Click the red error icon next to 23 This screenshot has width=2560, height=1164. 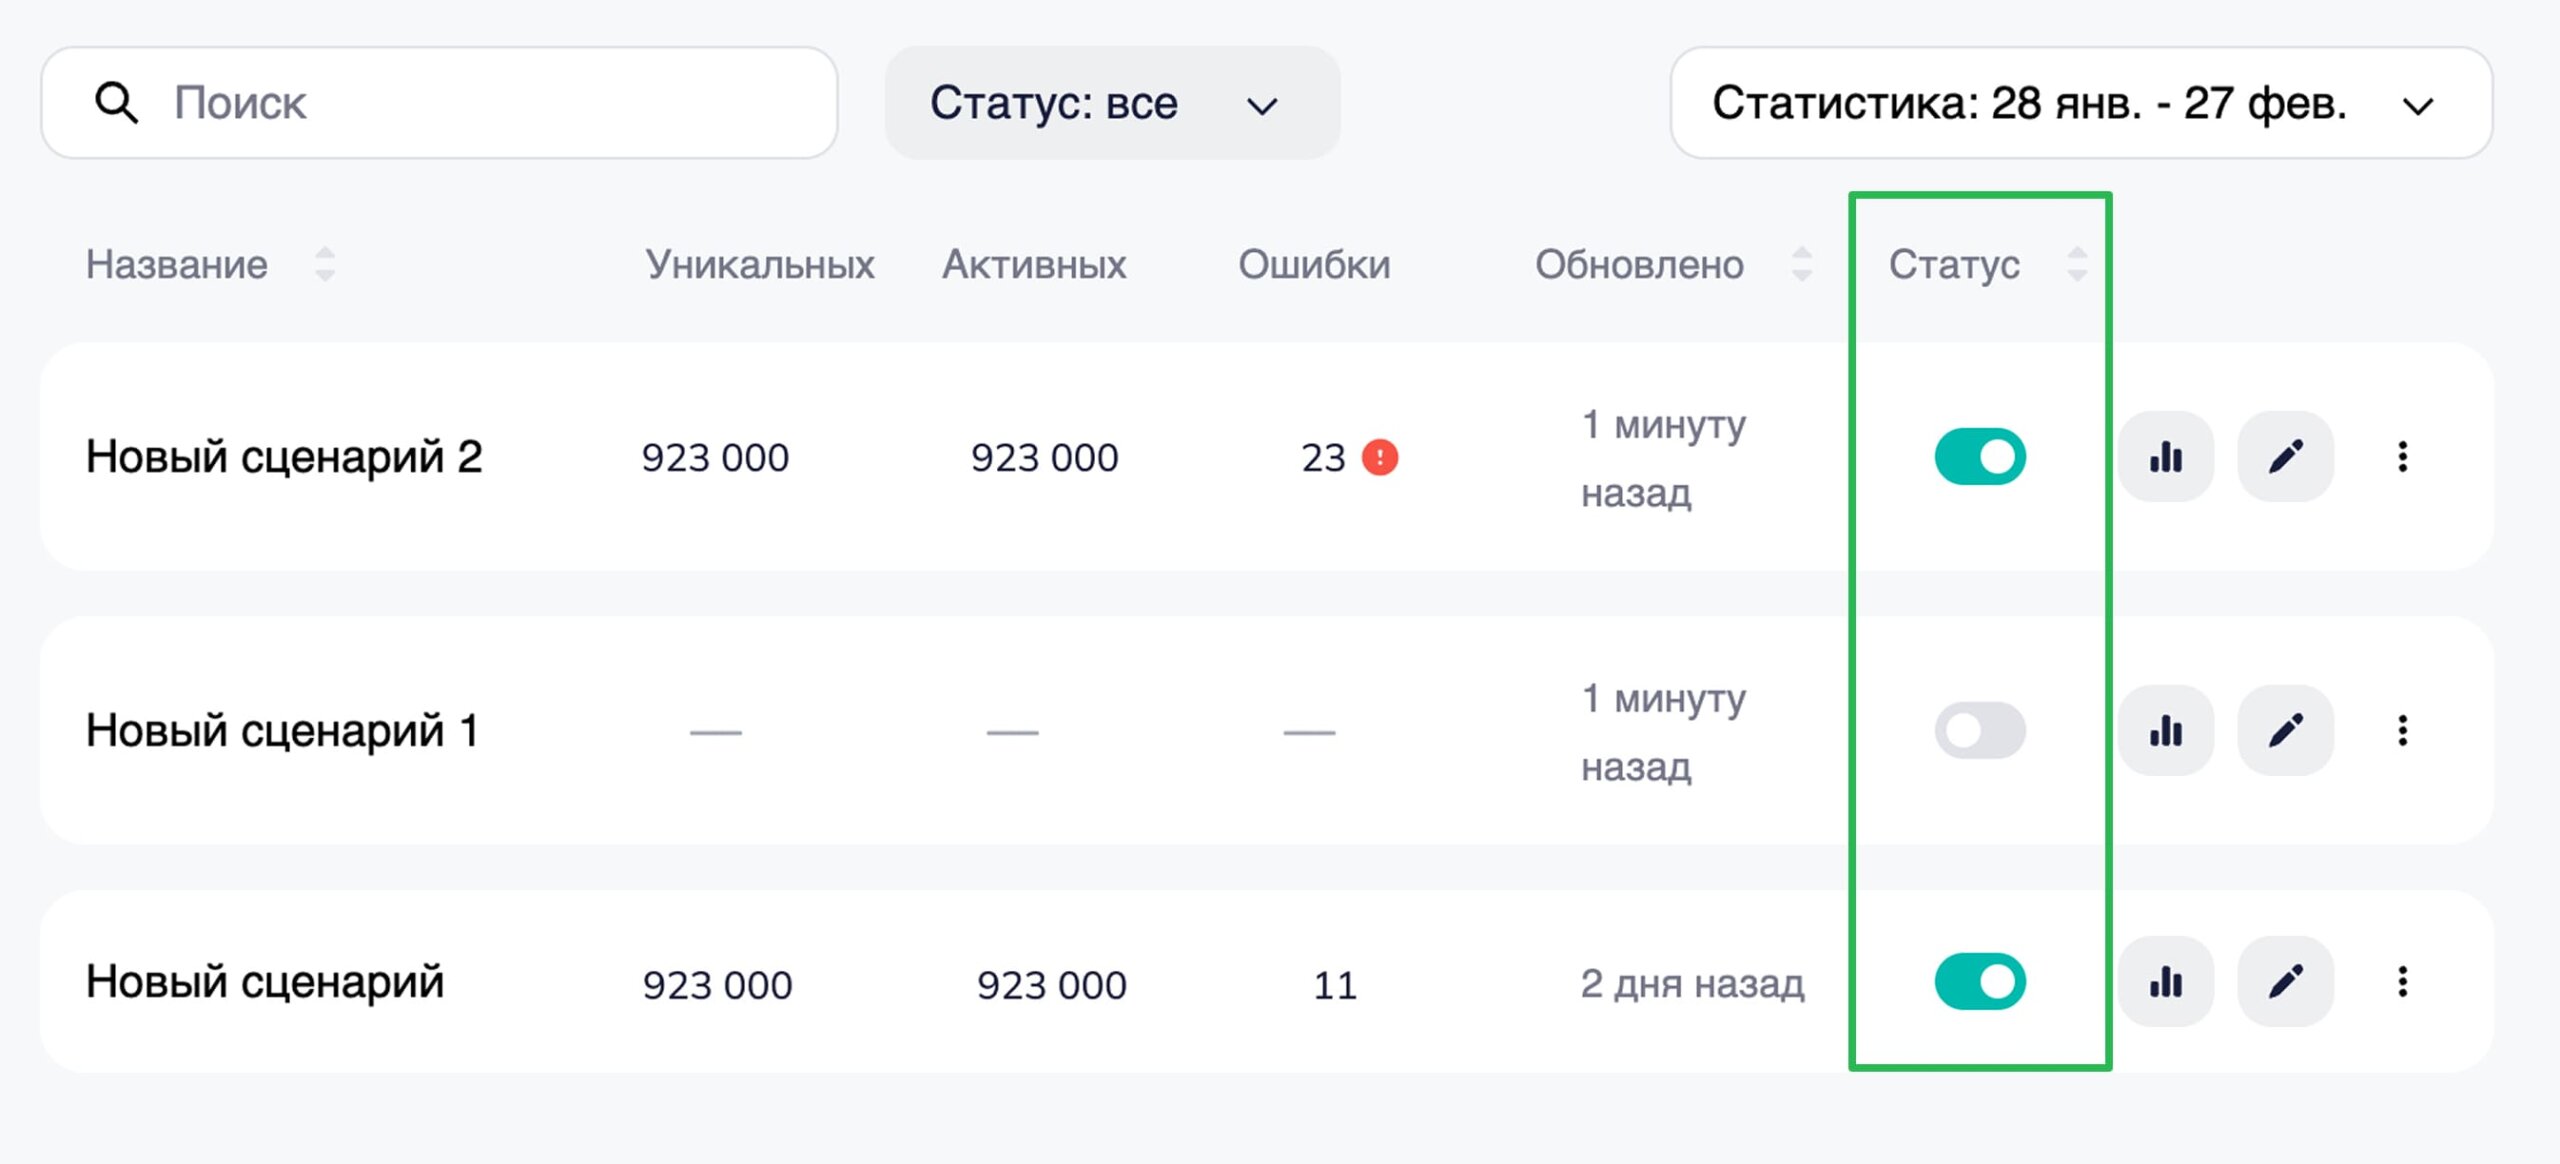(x=1380, y=457)
